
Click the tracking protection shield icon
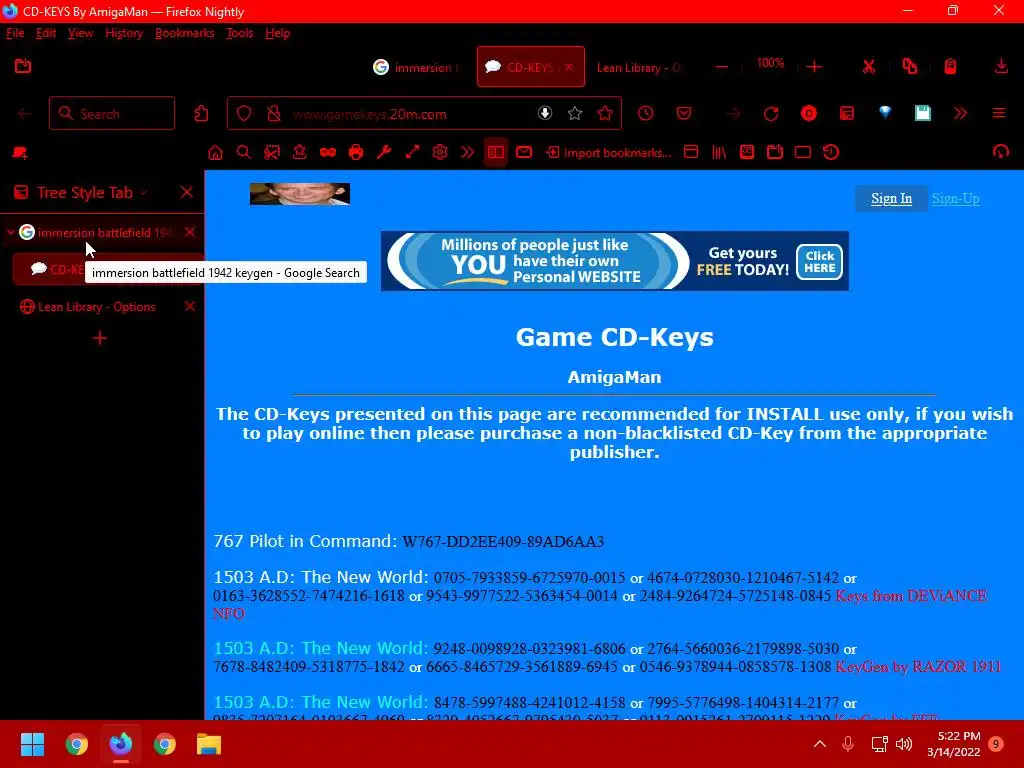click(x=244, y=114)
